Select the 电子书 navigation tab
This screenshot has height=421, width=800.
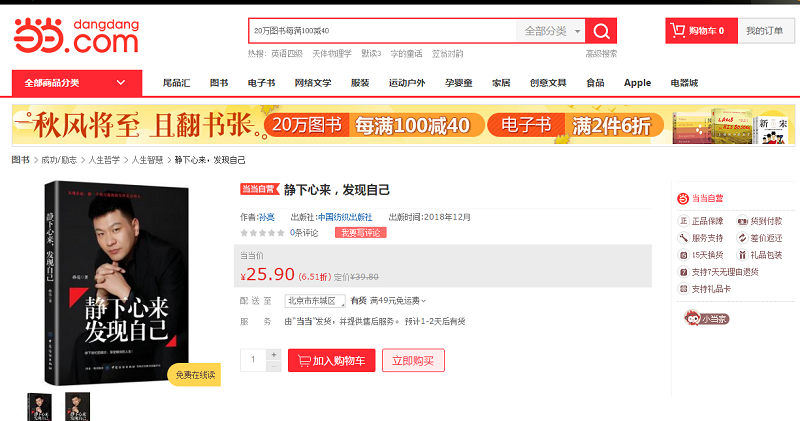pos(261,83)
